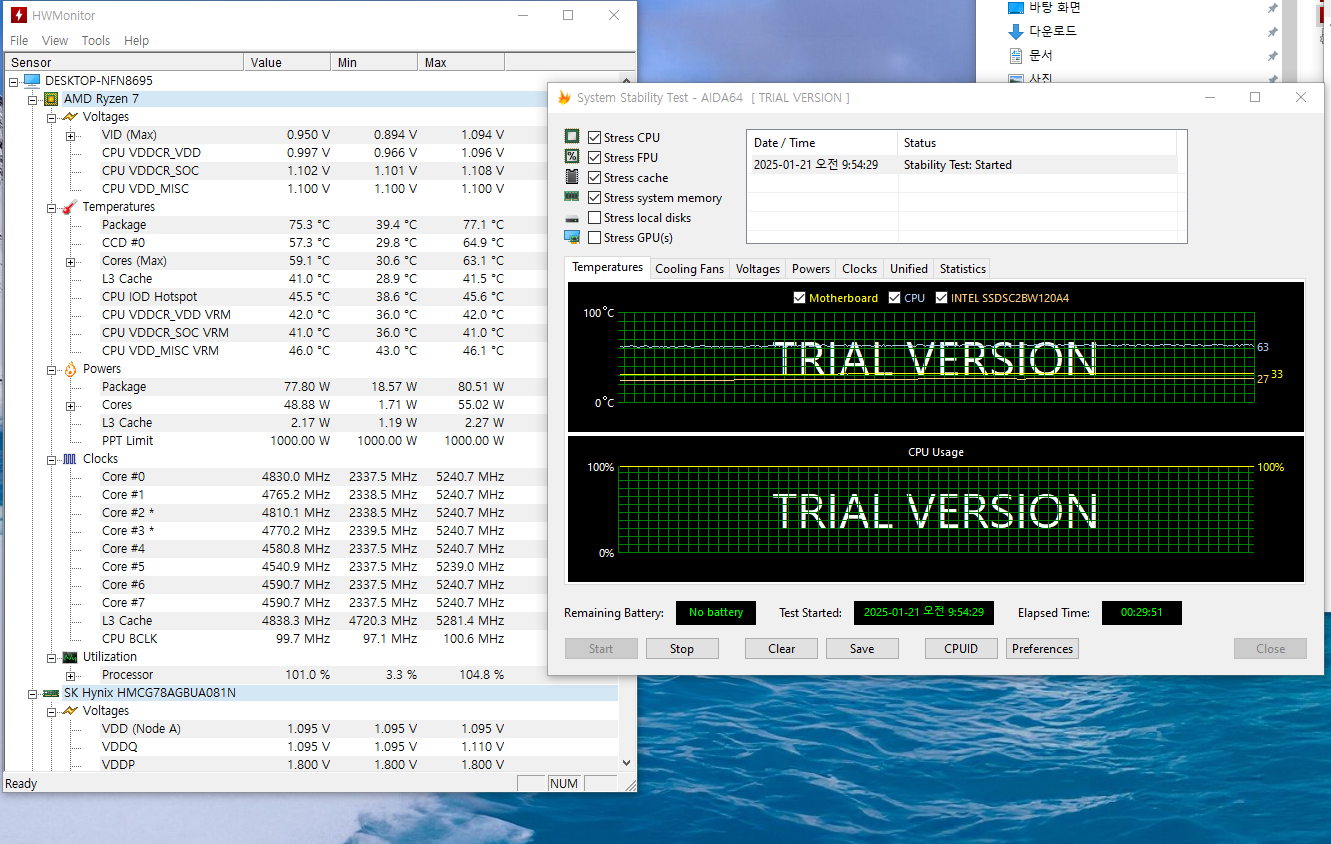The width and height of the screenshot is (1331, 844).
Task: Toggle the CPU graph checkbox
Action: 894,298
